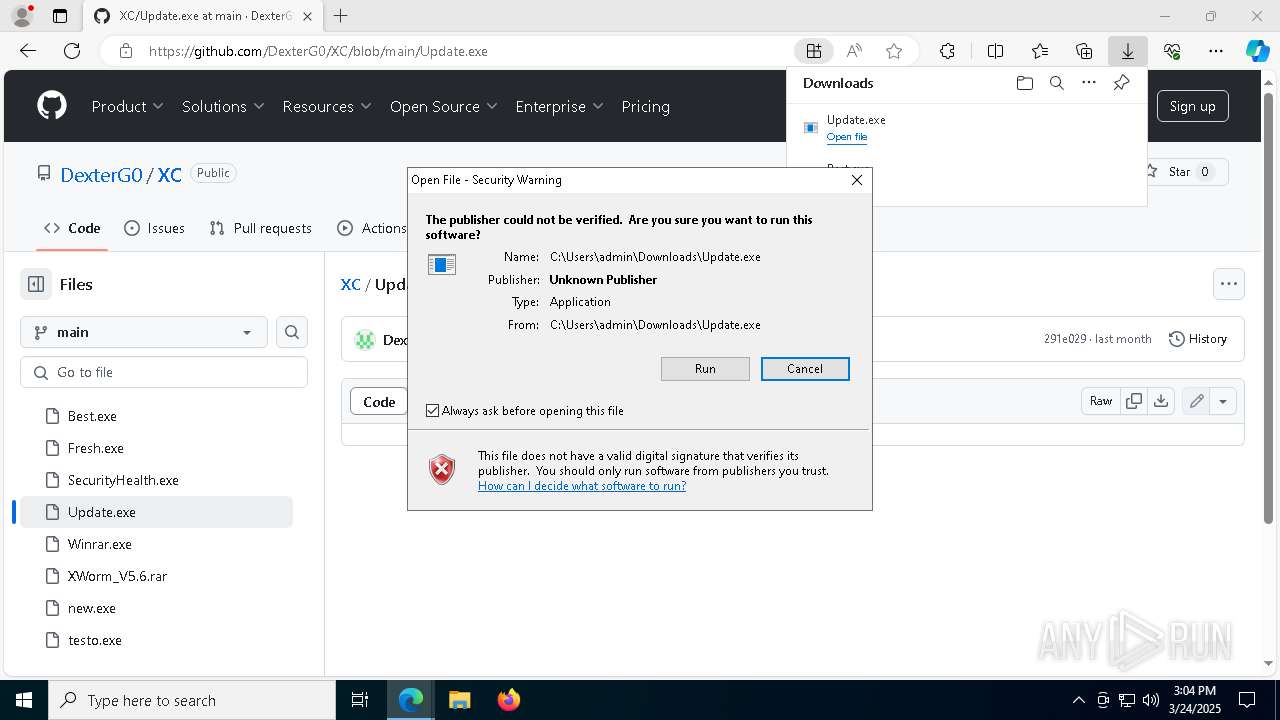
Task: Expand the Resources menu
Action: [327, 106]
